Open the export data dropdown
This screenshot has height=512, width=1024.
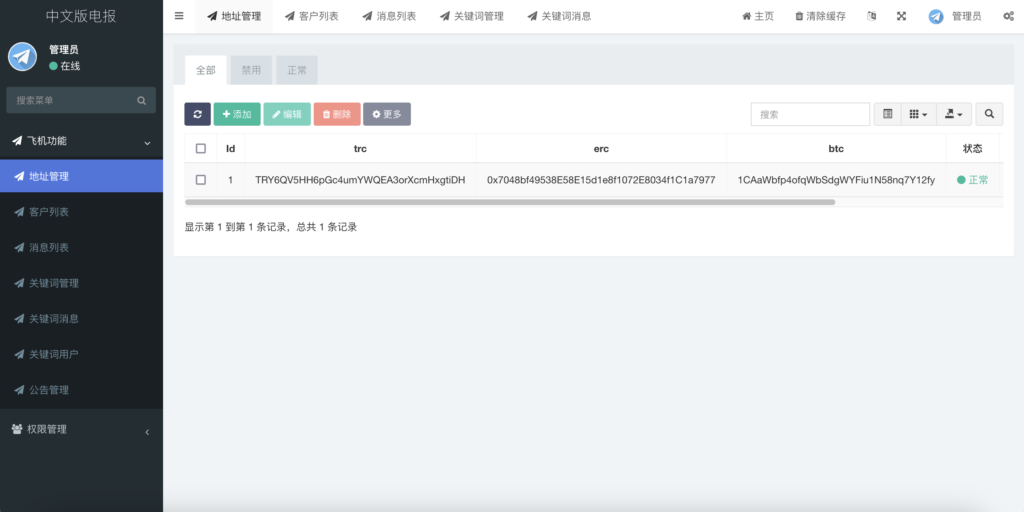click(953, 114)
